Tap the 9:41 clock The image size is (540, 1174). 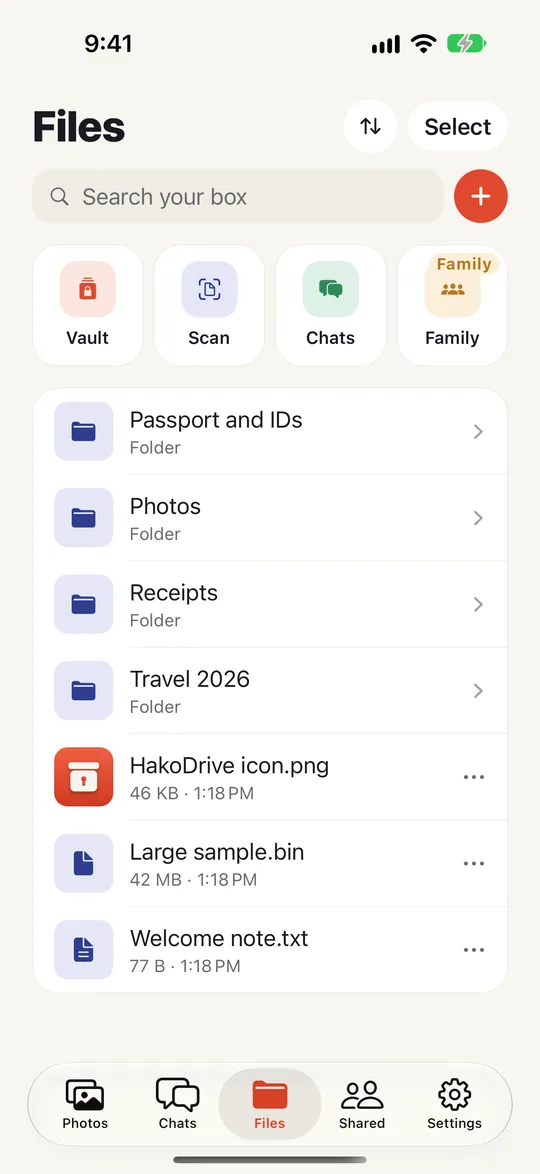coord(108,43)
